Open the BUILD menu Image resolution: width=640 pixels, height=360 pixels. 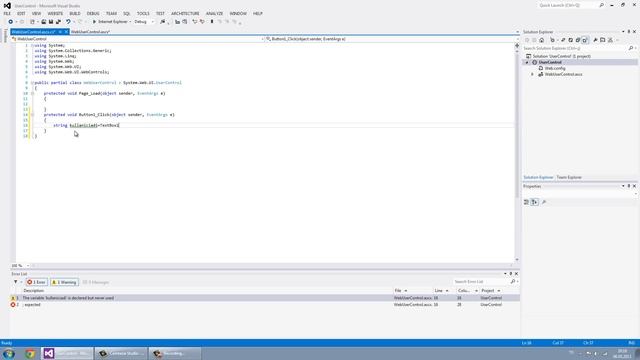click(x=75, y=13)
